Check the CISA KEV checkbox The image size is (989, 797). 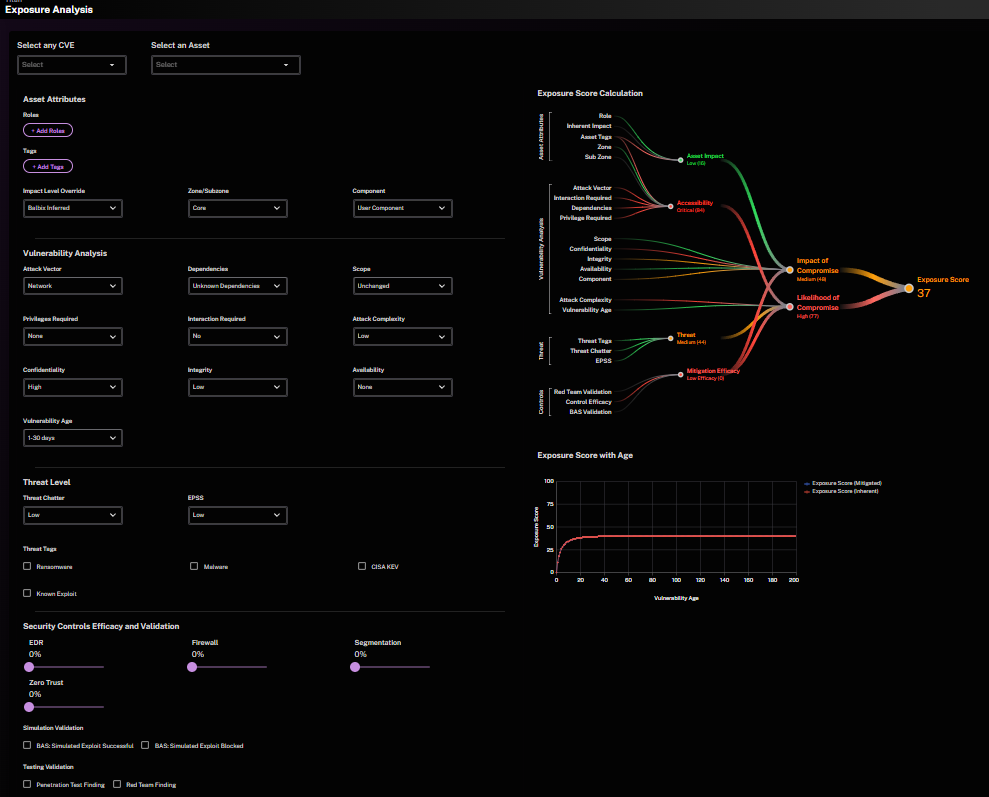pyautogui.click(x=362, y=566)
